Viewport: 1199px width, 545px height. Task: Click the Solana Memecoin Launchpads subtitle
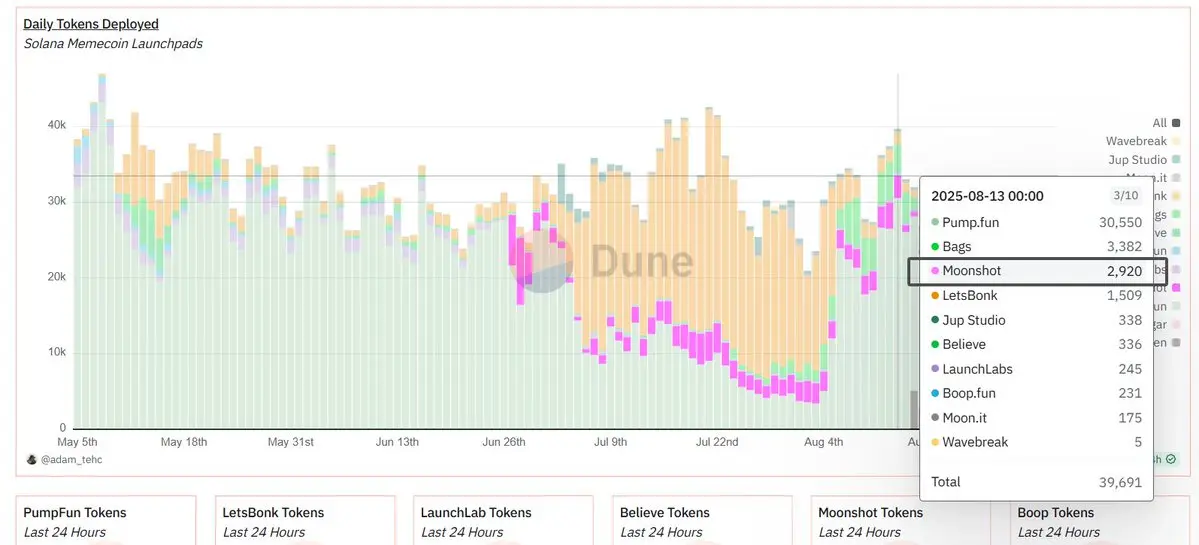pyautogui.click(x=112, y=44)
